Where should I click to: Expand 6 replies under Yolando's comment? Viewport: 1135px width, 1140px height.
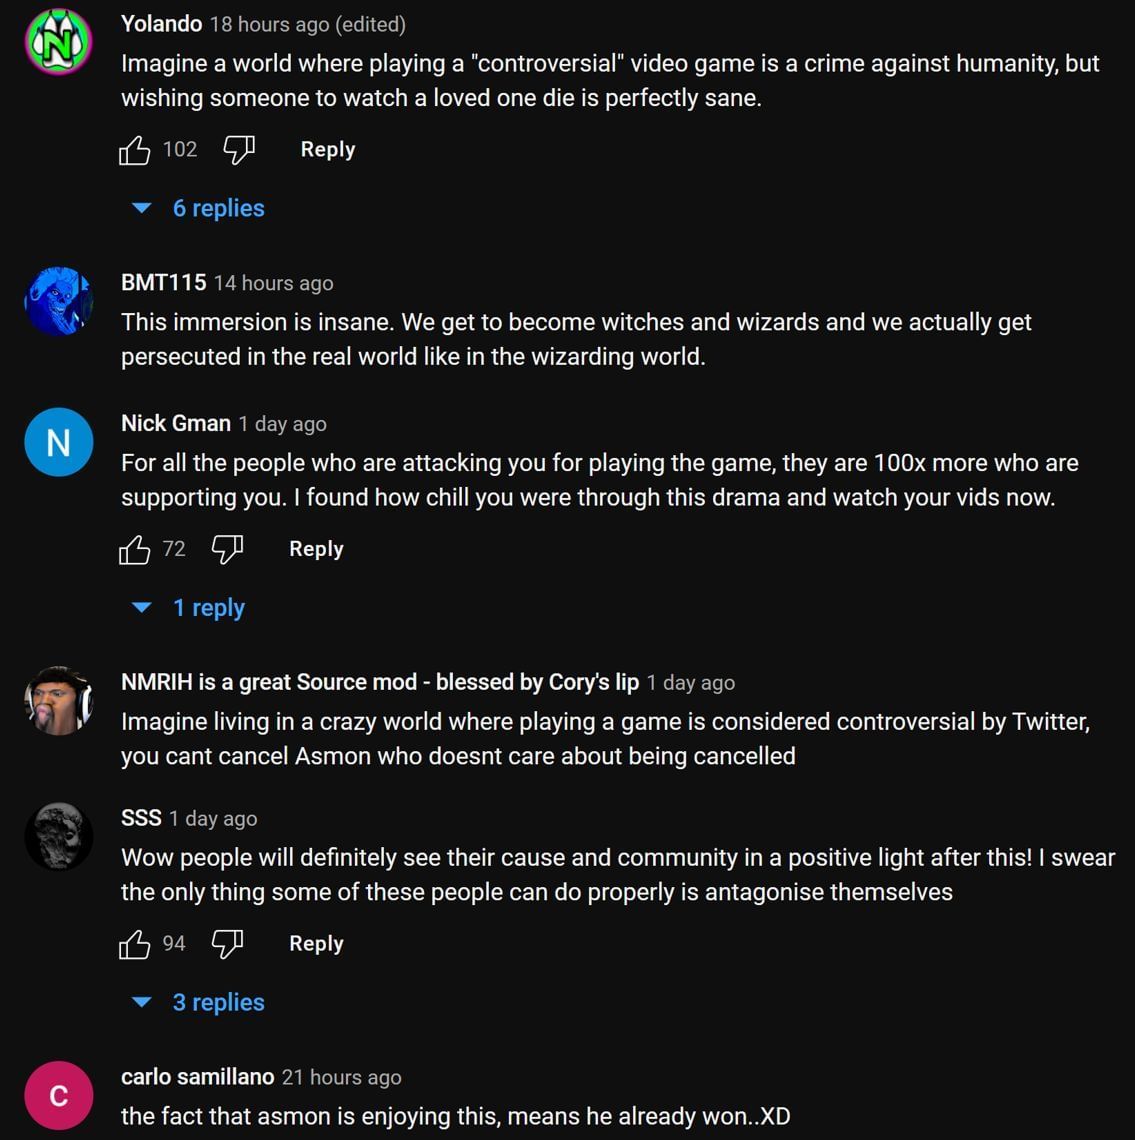point(200,208)
